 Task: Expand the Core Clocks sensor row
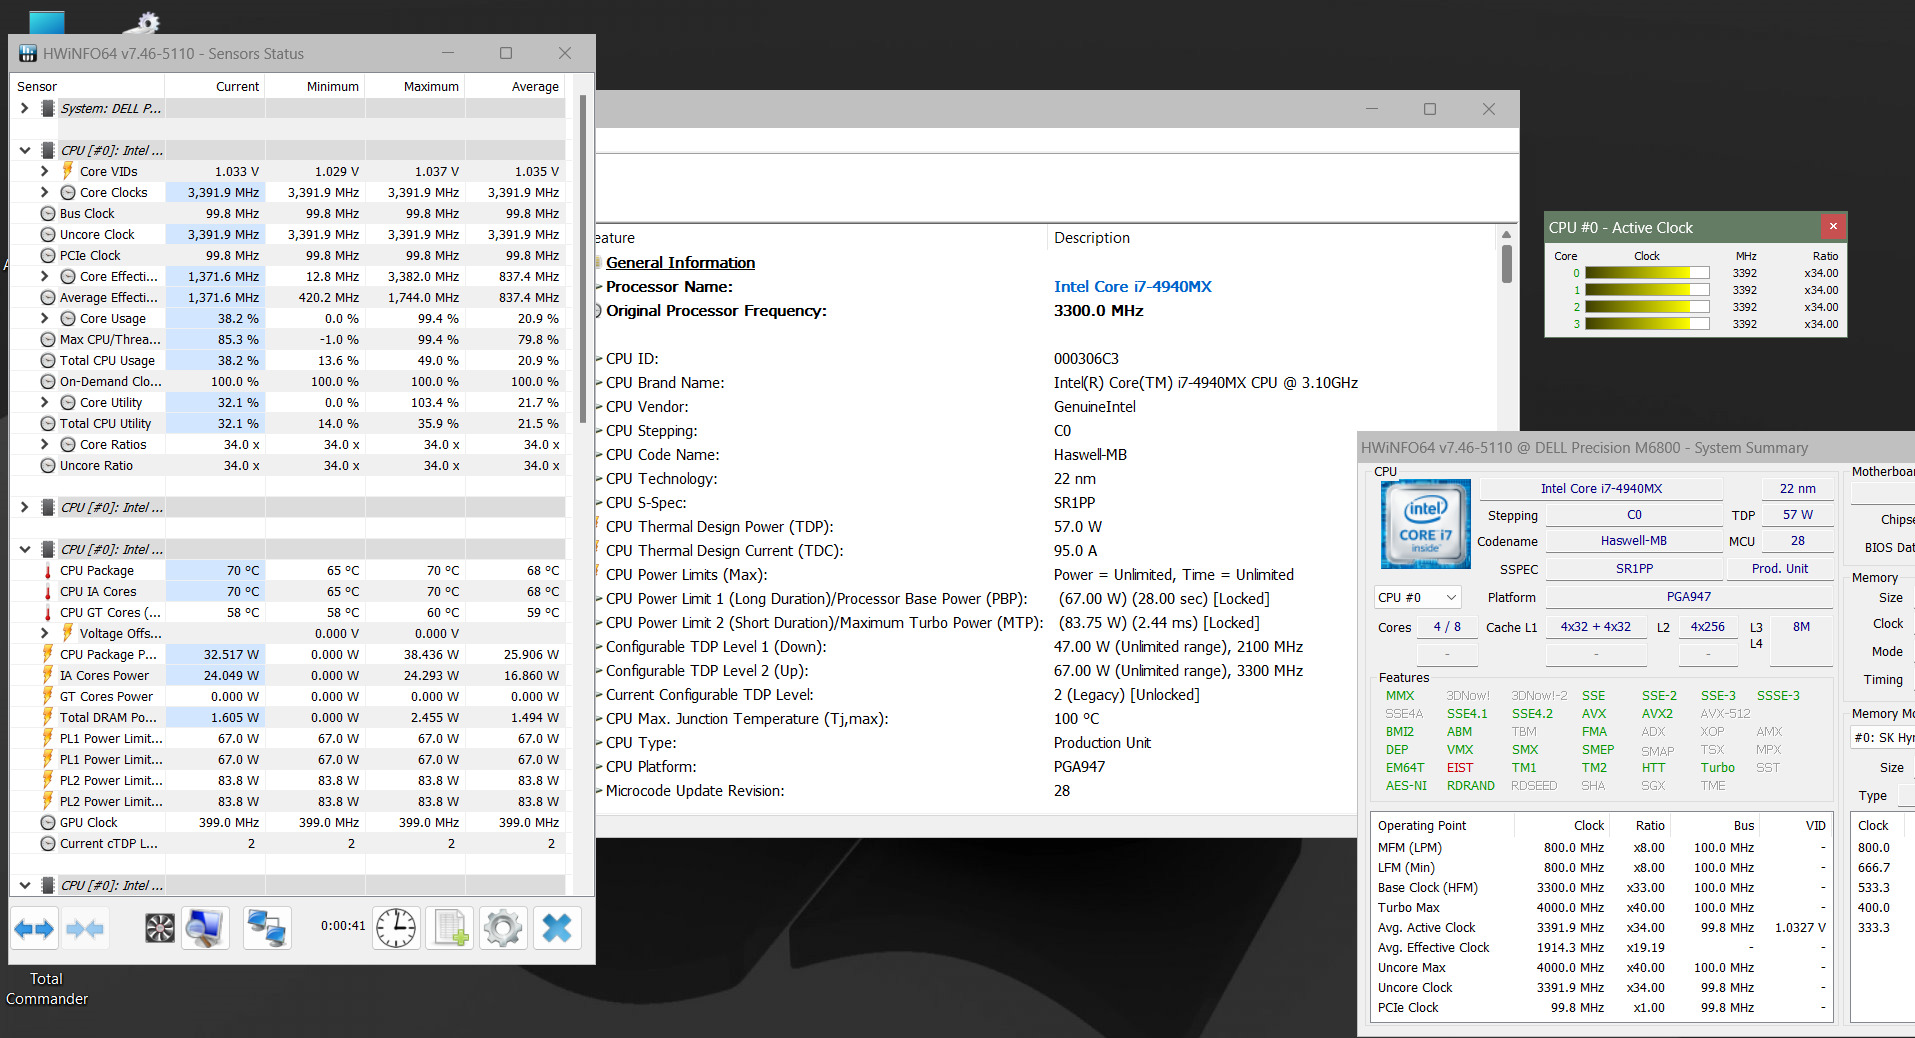(45, 192)
